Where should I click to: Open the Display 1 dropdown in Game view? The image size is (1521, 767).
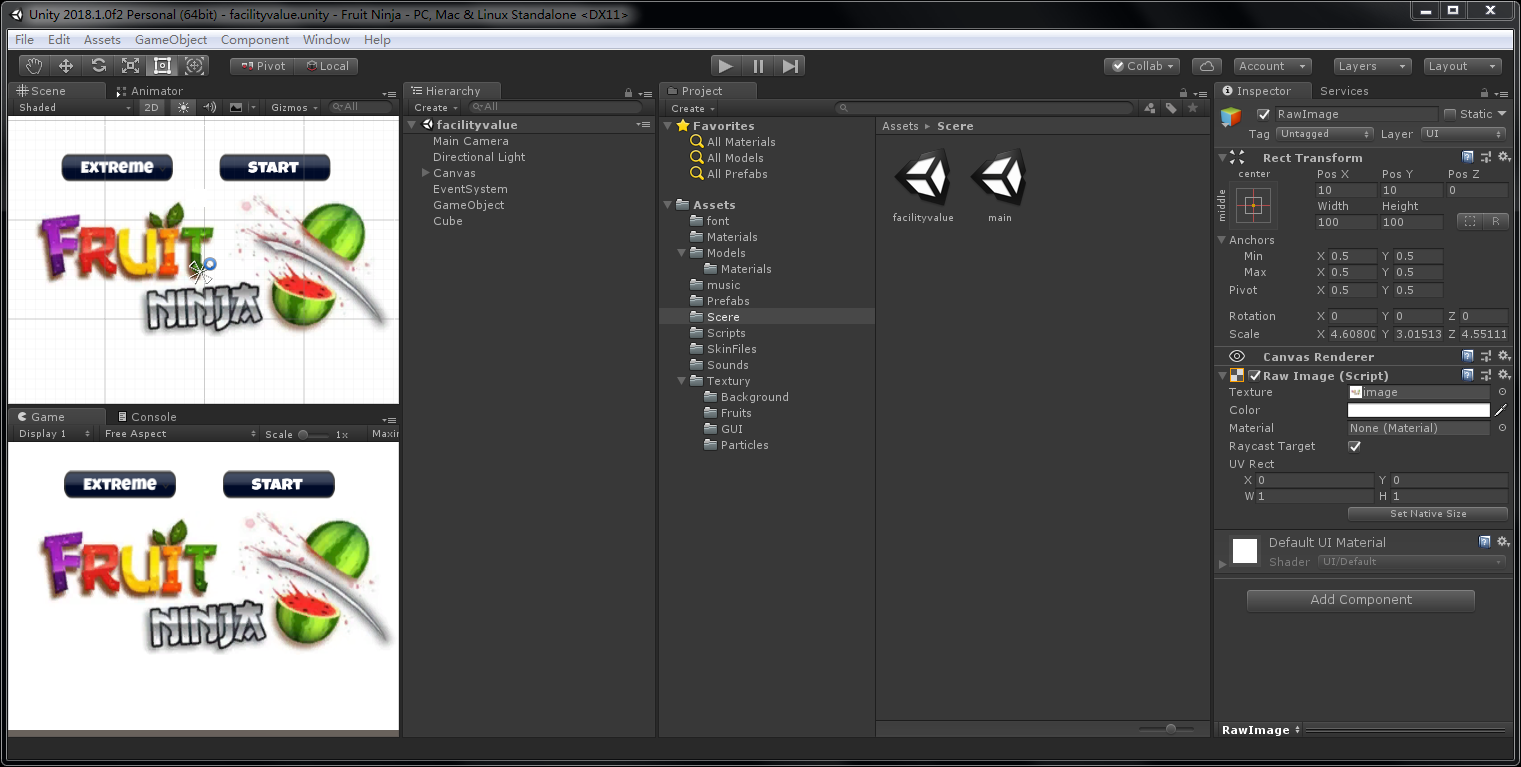(x=54, y=434)
